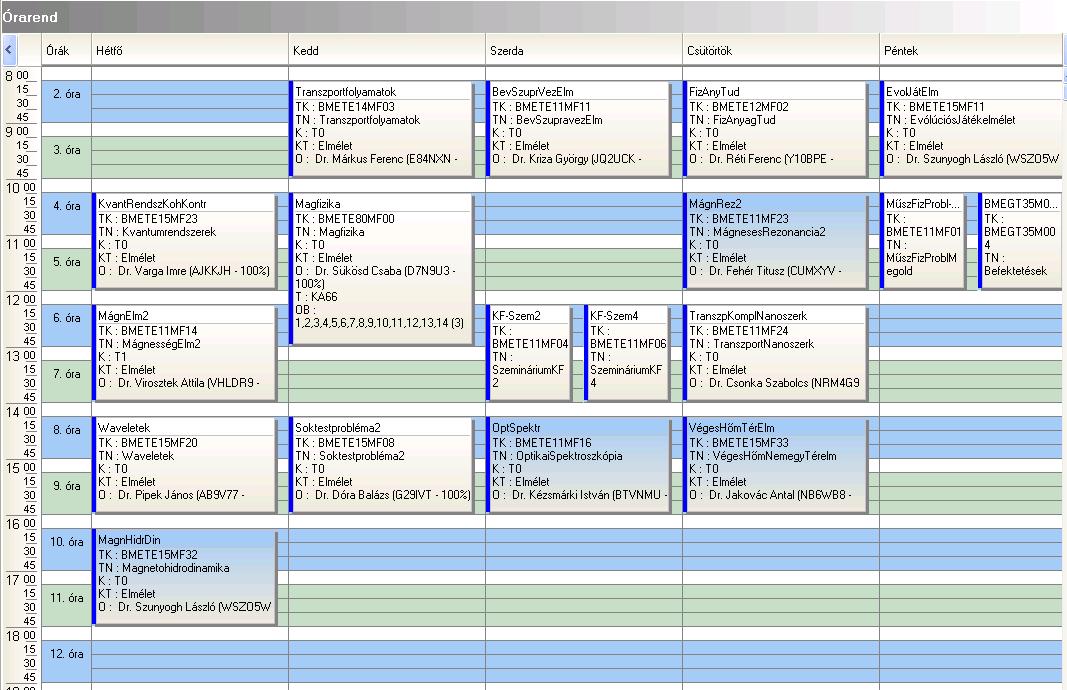This screenshot has height=690, width=1067.
Task: Click the left arrow to collapse the timetable panel
Action: [9, 50]
